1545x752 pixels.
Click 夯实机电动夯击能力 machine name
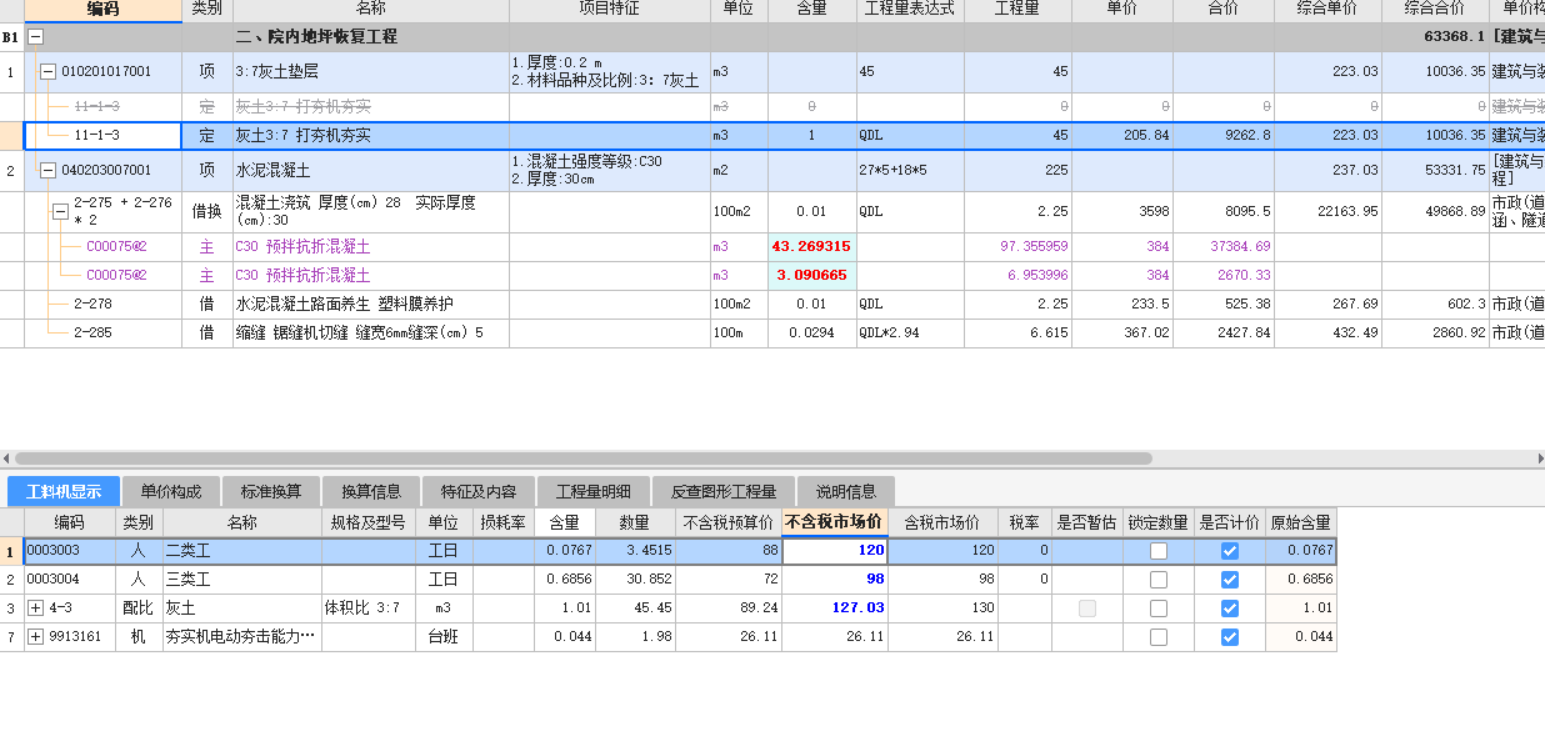pos(241,637)
